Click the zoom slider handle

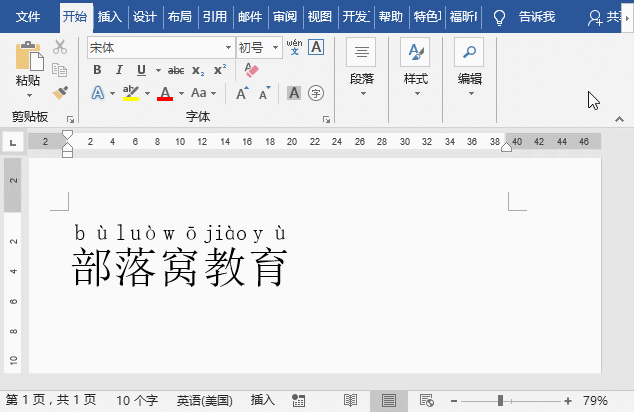(x=501, y=401)
